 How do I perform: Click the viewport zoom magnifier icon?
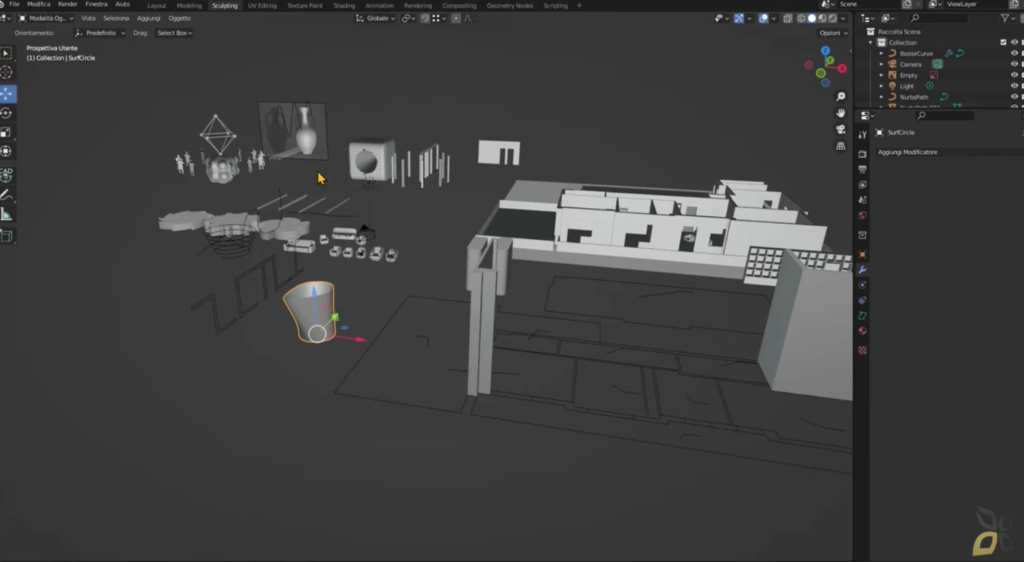(x=840, y=97)
